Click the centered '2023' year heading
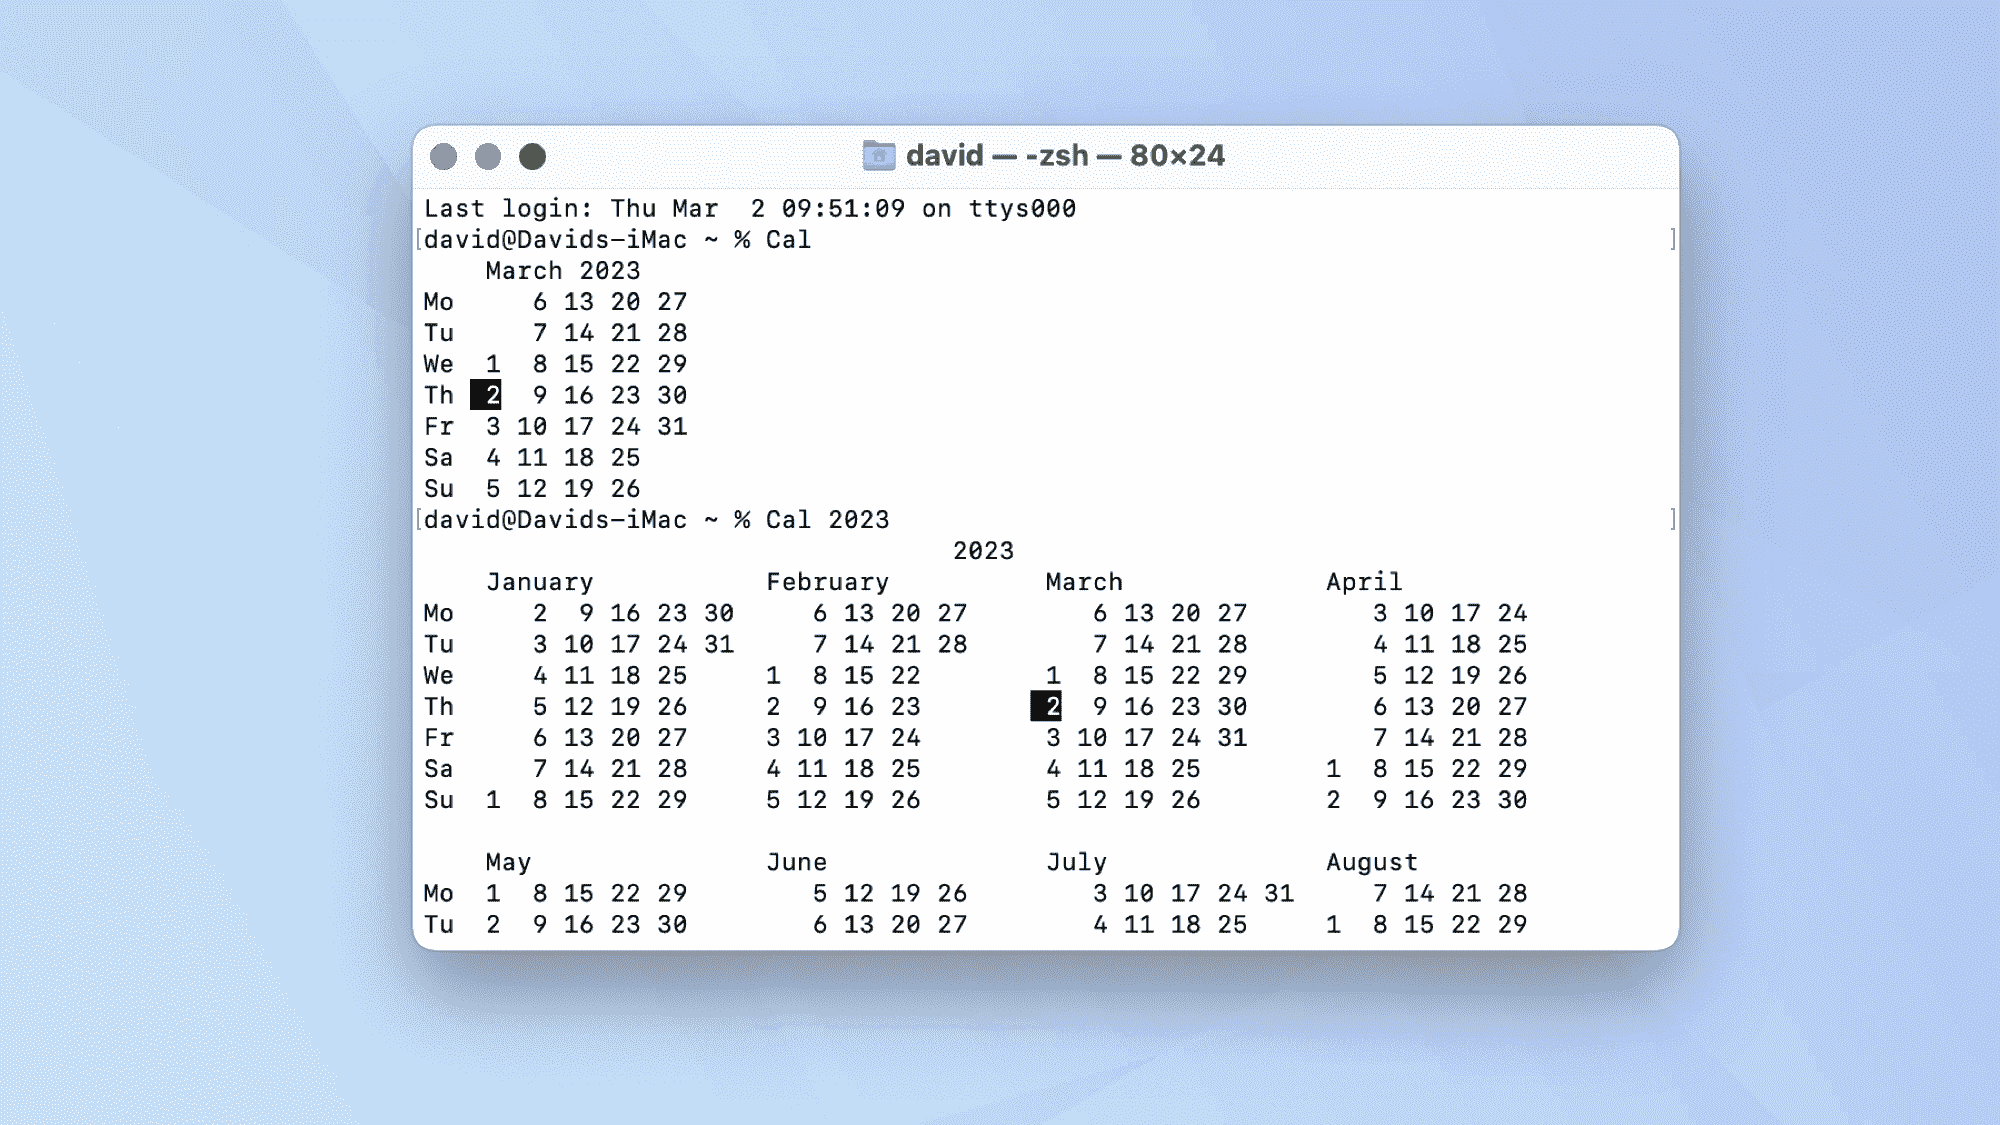Image resolution: width=2000 pixels, height=1125 pixels. pos(984,551)
